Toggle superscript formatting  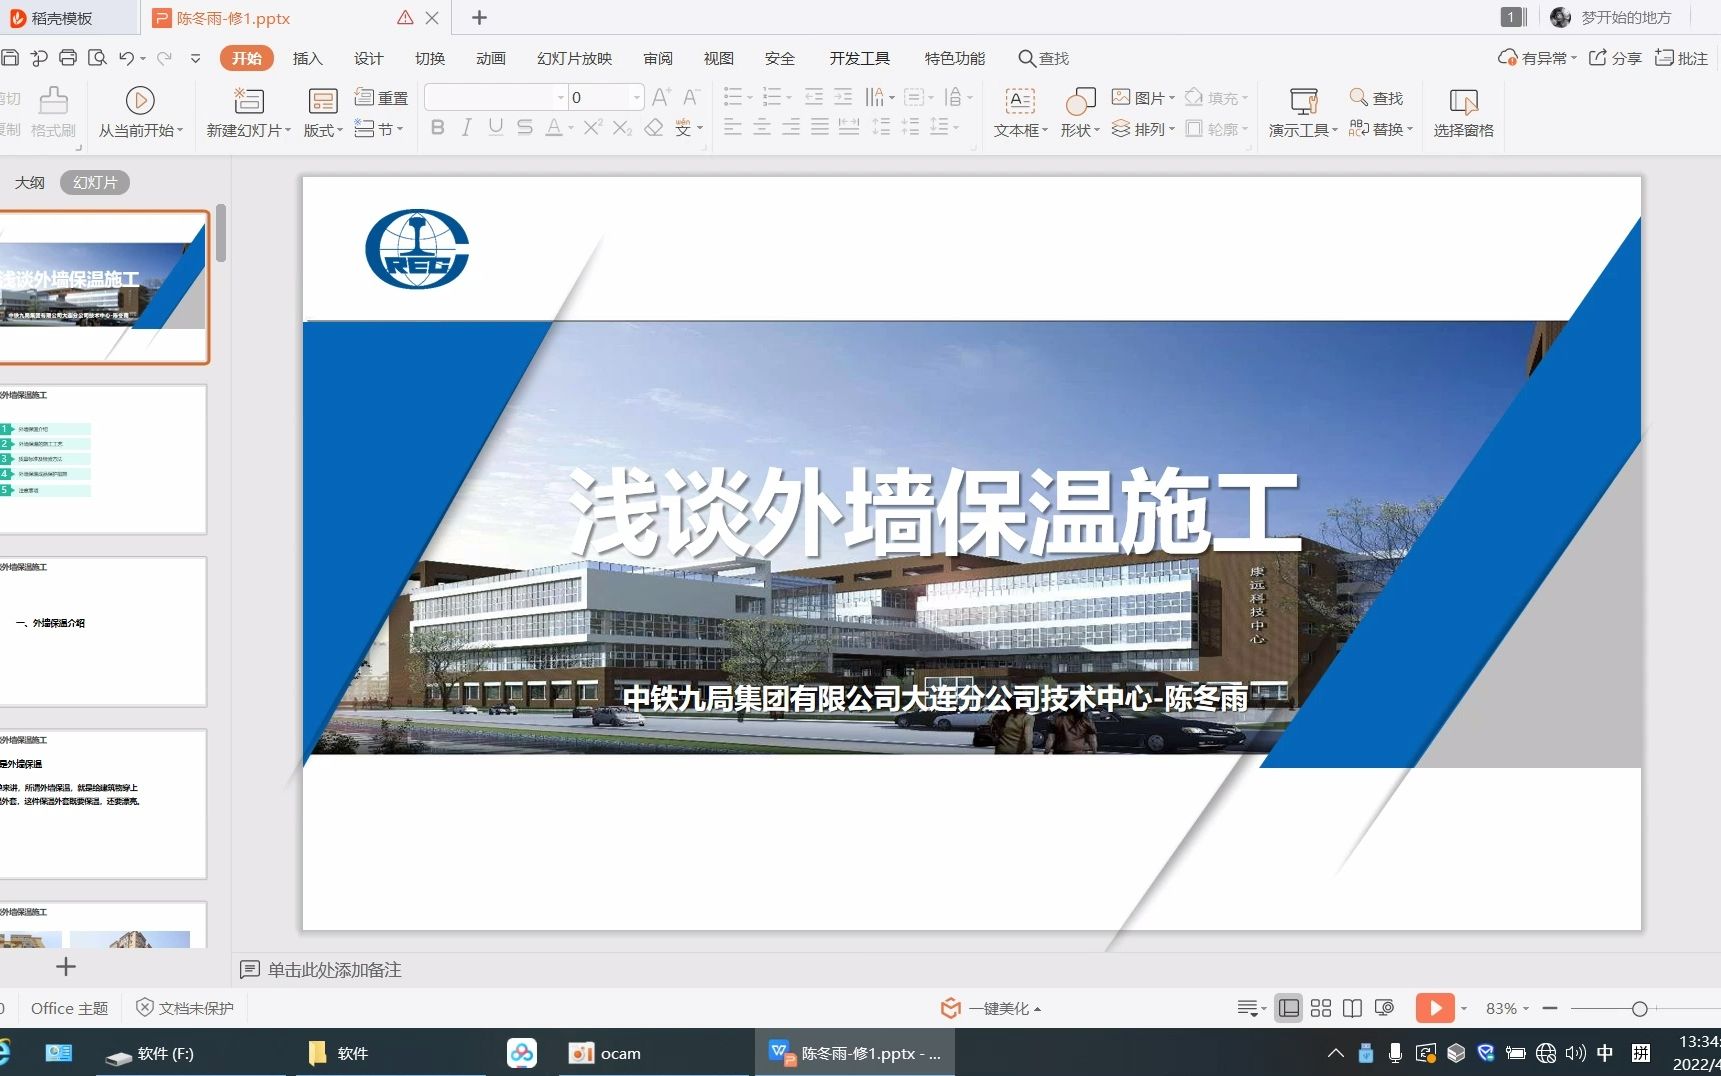pyautogui.click(x=593, y=128)
